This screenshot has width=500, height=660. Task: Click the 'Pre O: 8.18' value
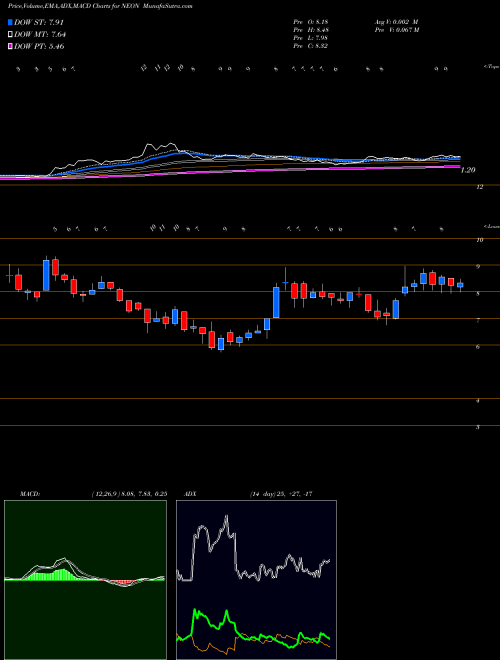click(311, 22)
